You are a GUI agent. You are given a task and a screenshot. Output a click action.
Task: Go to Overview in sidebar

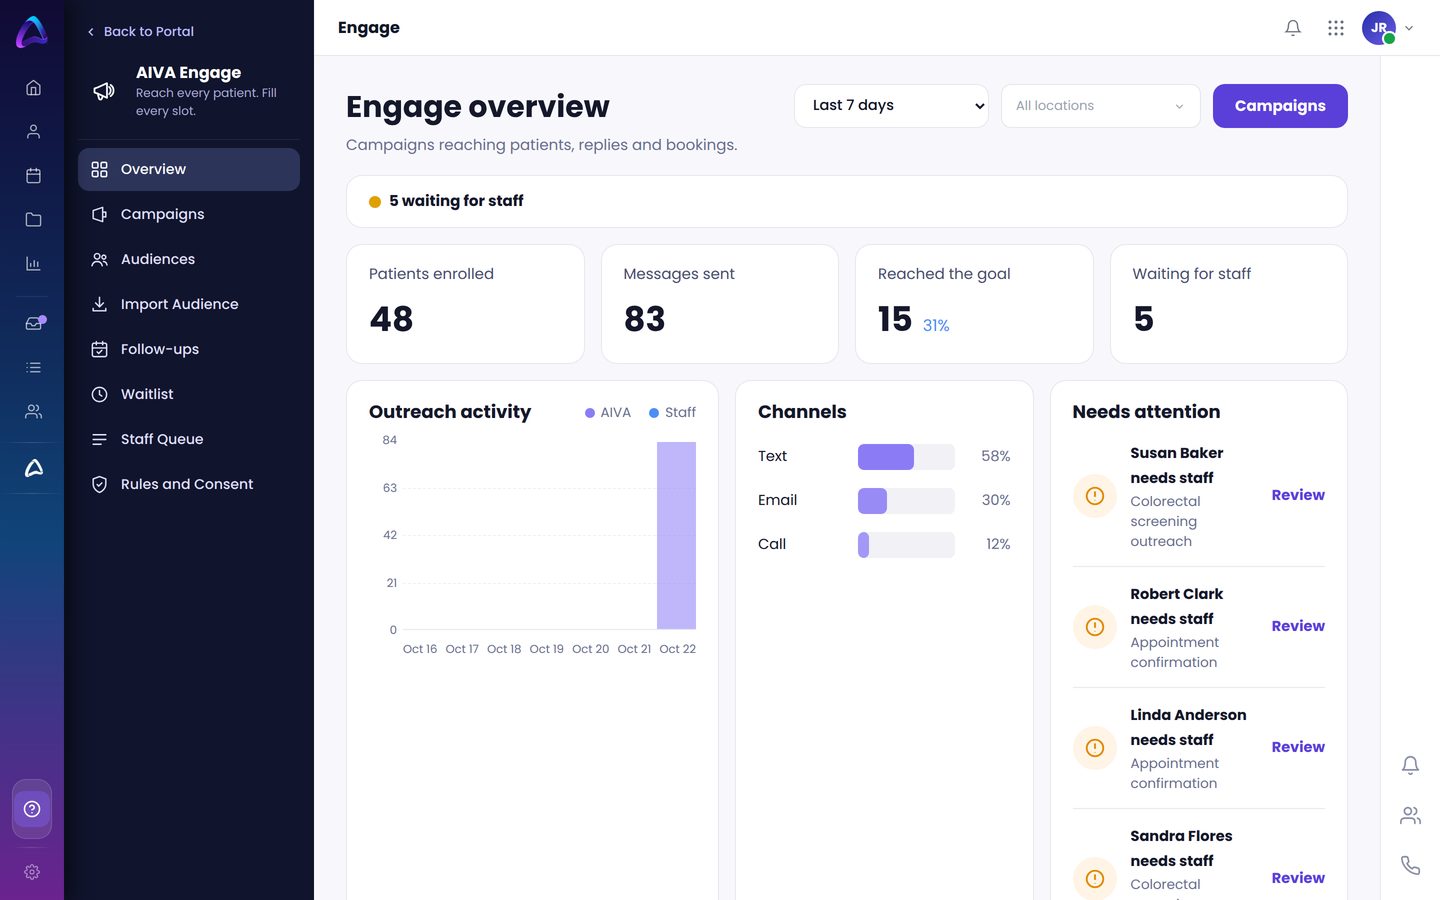click(189, 169)
